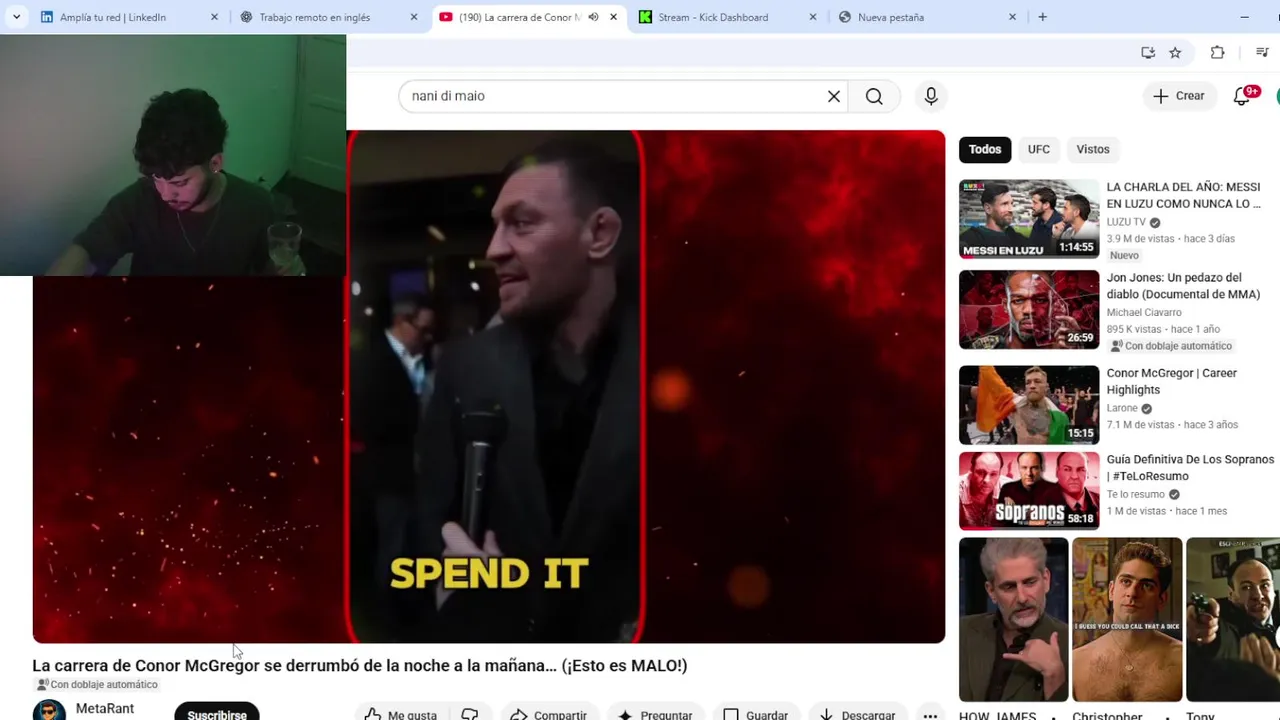Open the media control icon in toolbar
This screenshot has width=1280, height=720.
point(1262,53)
